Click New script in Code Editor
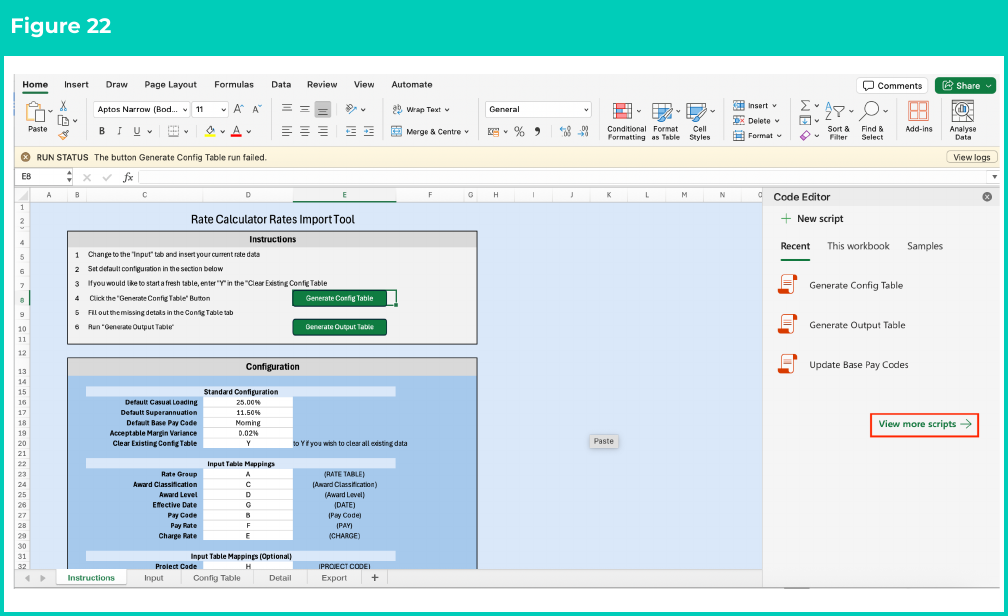 pyautogui.click(x=812, y=219)
